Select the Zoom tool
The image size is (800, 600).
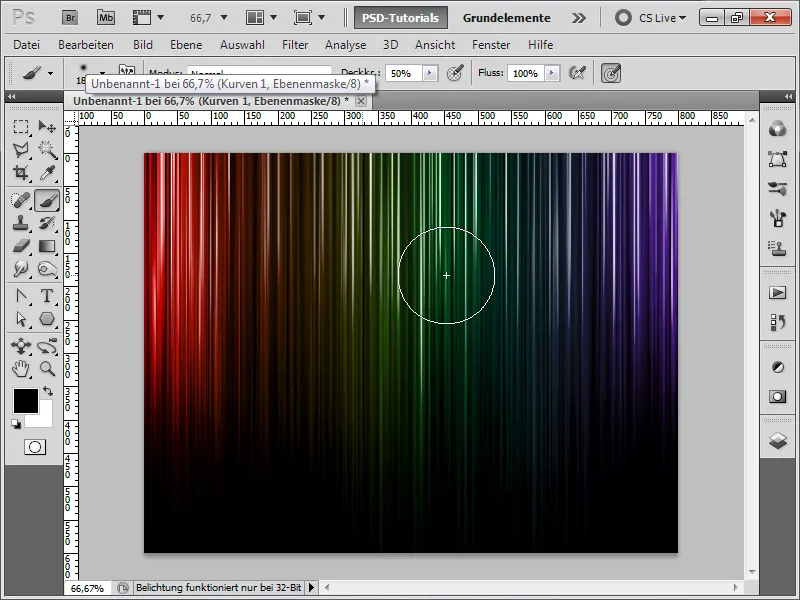tap(47, 369)
